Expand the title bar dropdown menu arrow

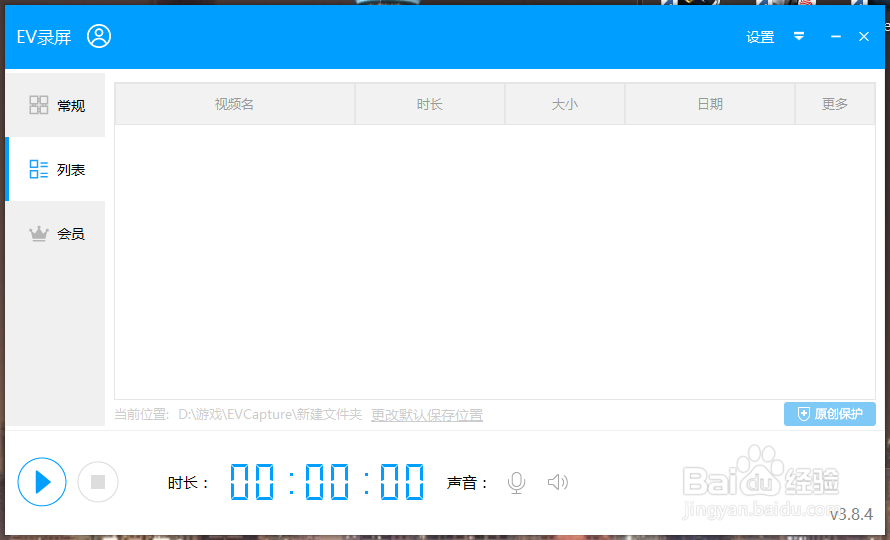(799, 36)
